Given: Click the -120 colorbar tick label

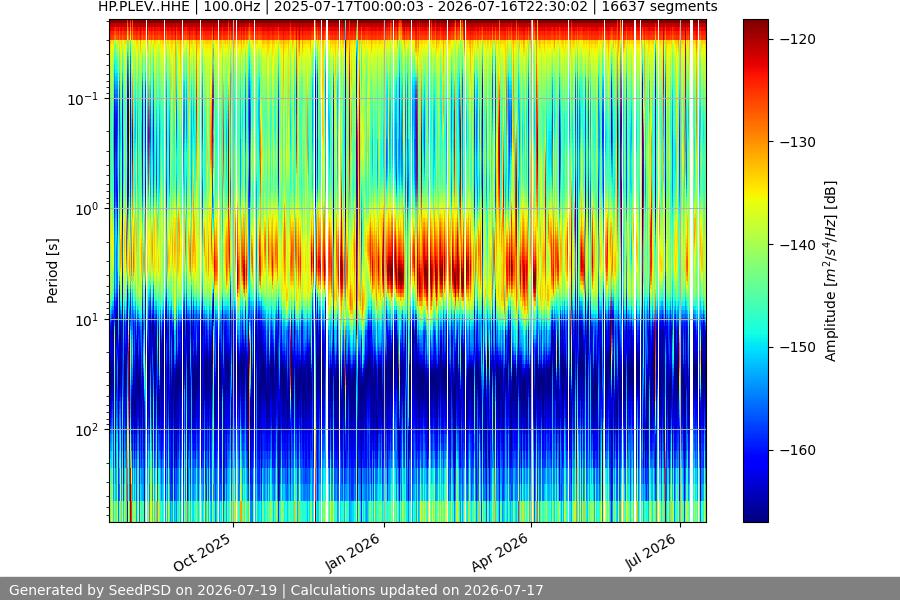Looking at the screenshot, I should pyautogui.click(x=798, y=39).
